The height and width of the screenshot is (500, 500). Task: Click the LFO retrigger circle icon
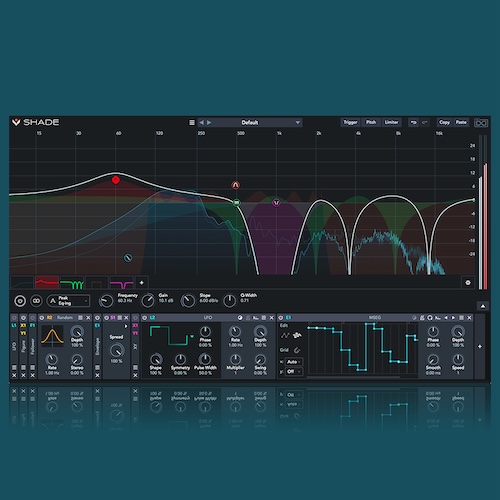coord(240,318)
